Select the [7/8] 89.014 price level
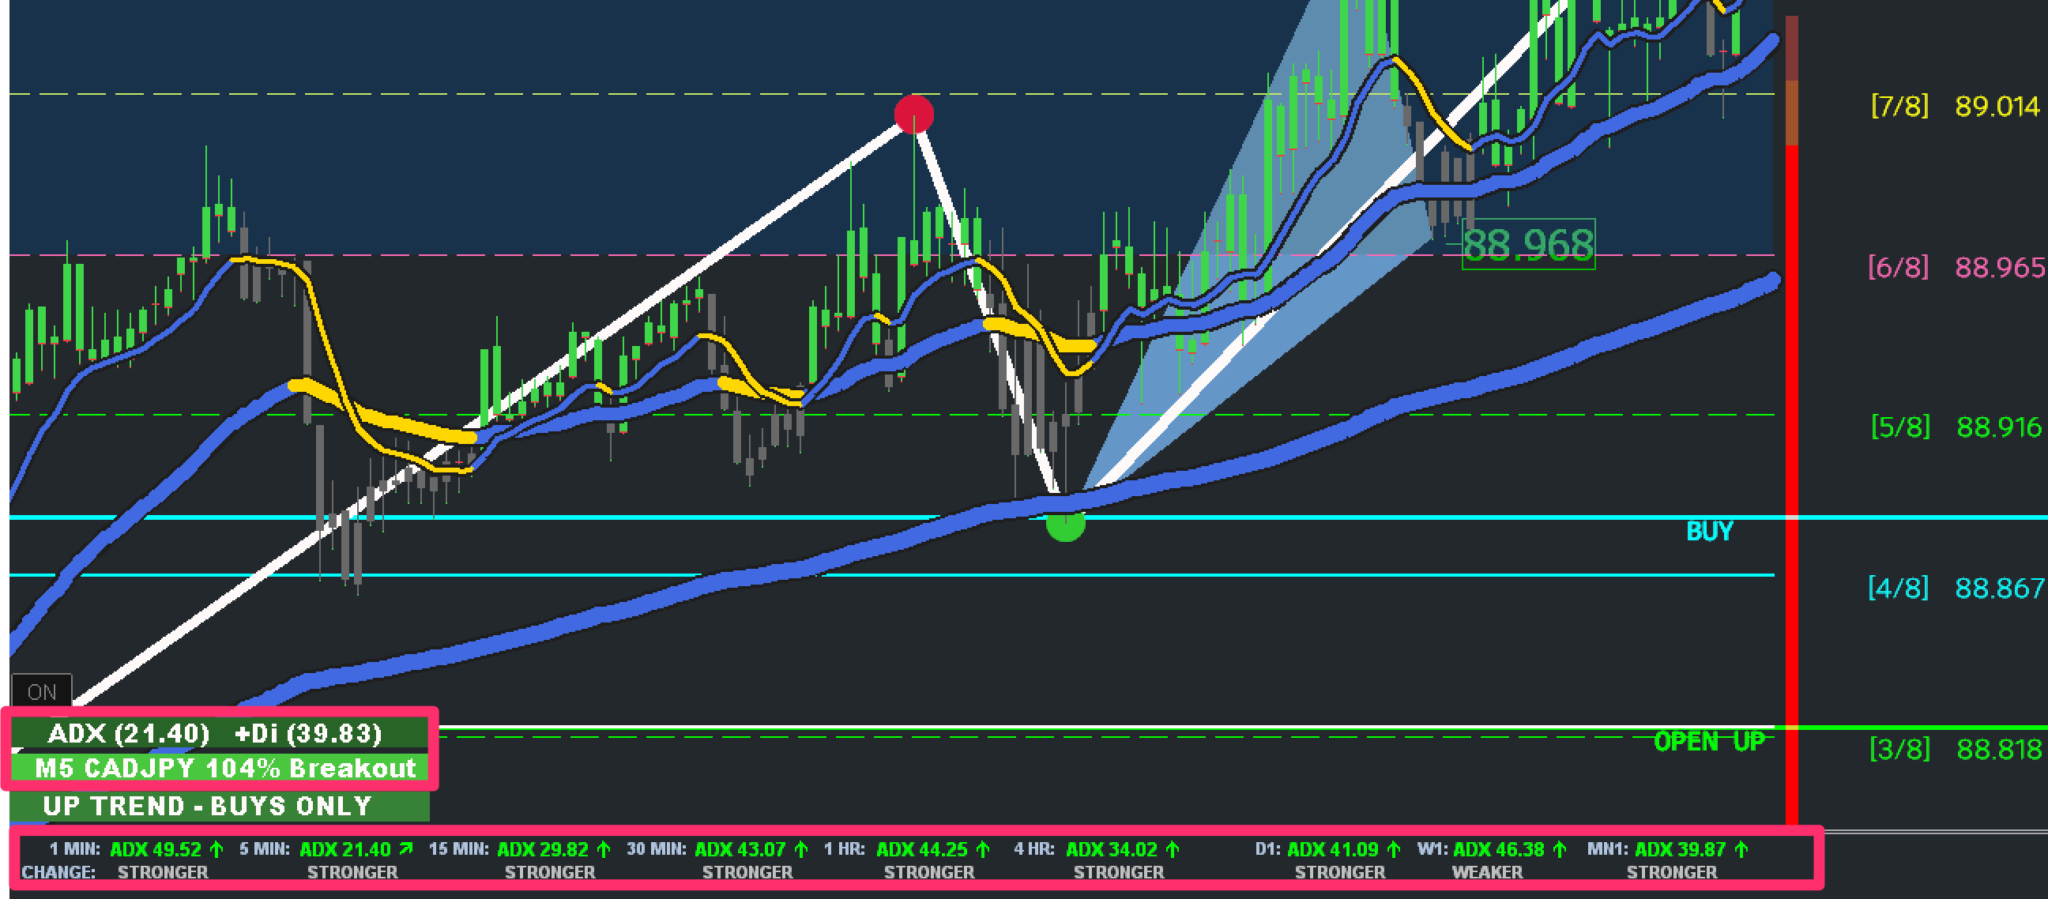This screenshot has height=899, width=2048. (1954, 106)
